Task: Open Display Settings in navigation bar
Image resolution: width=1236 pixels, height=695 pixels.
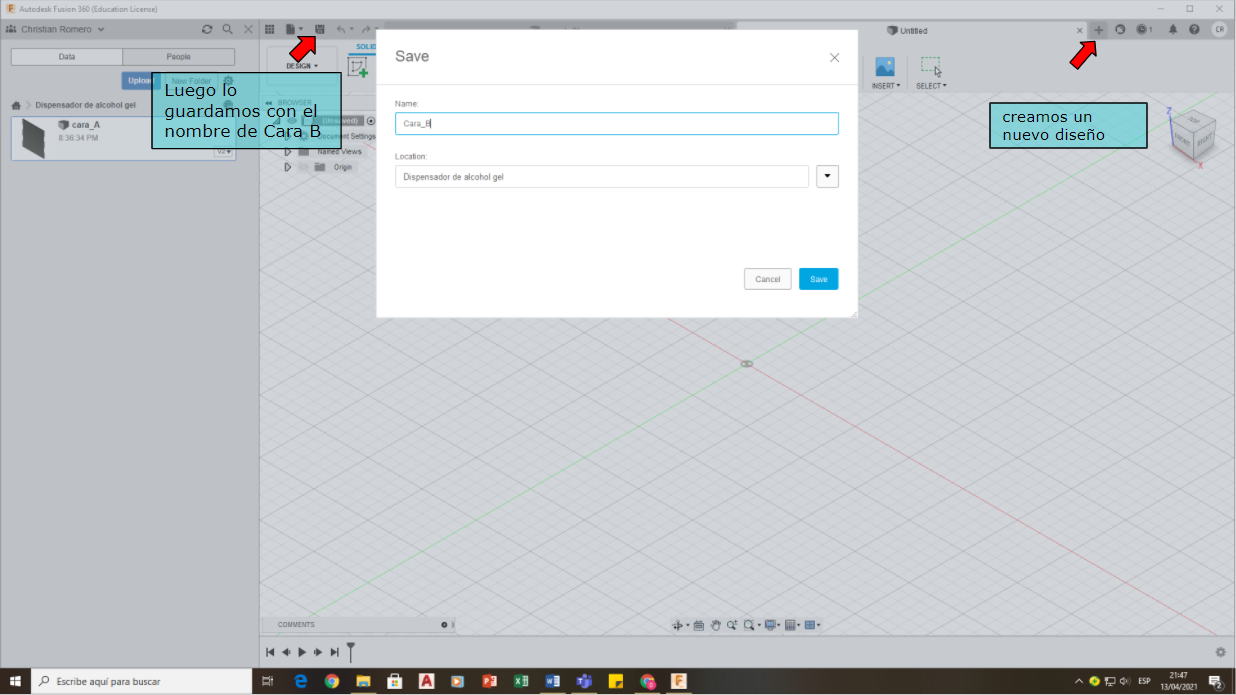Action: 768,625
